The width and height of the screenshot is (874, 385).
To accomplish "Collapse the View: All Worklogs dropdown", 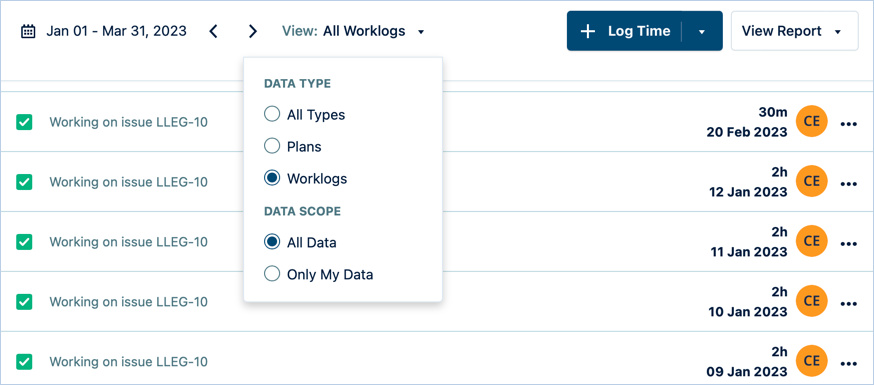I will [353, 31].
